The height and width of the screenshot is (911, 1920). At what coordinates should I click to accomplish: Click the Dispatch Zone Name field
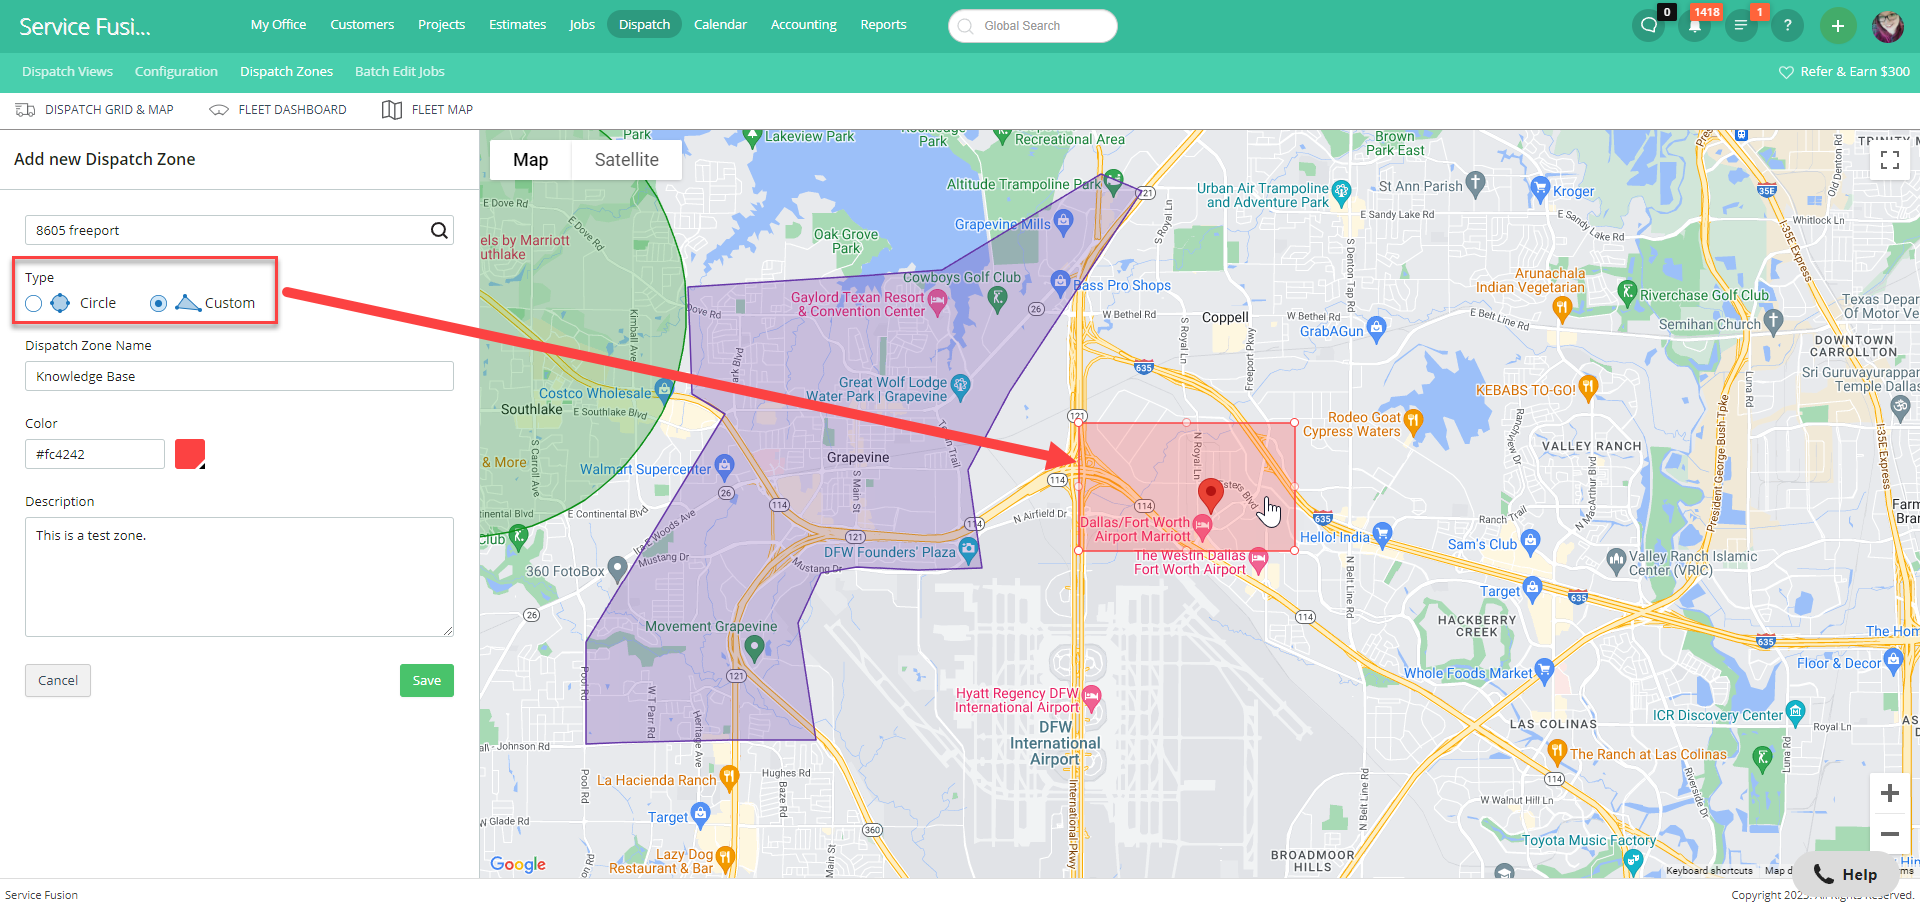[239, 376]
